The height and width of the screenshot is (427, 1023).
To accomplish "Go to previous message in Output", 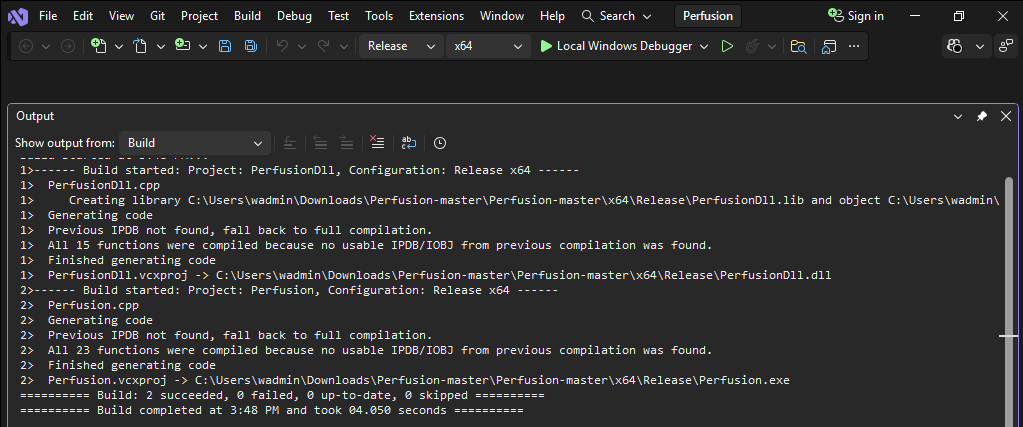I will pos(320,143).
